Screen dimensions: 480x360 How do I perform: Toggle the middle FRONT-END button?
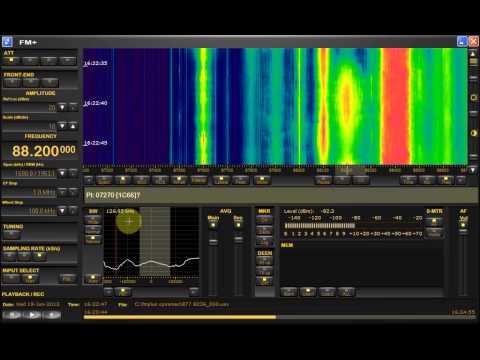31,82
